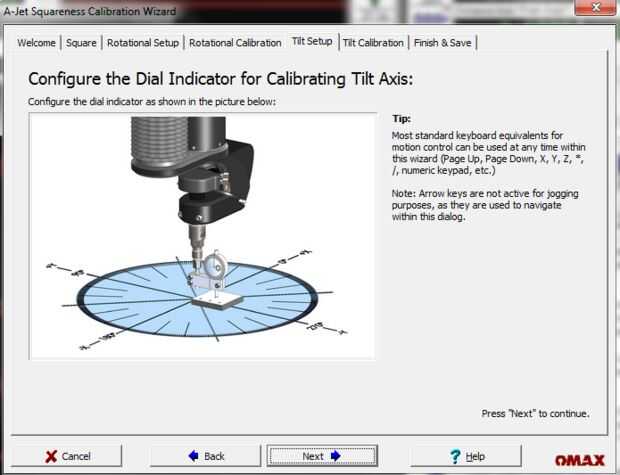Click the A-Jet Squareness Calibration Wizard title
620x475 pixels.
tap(90, 11)
